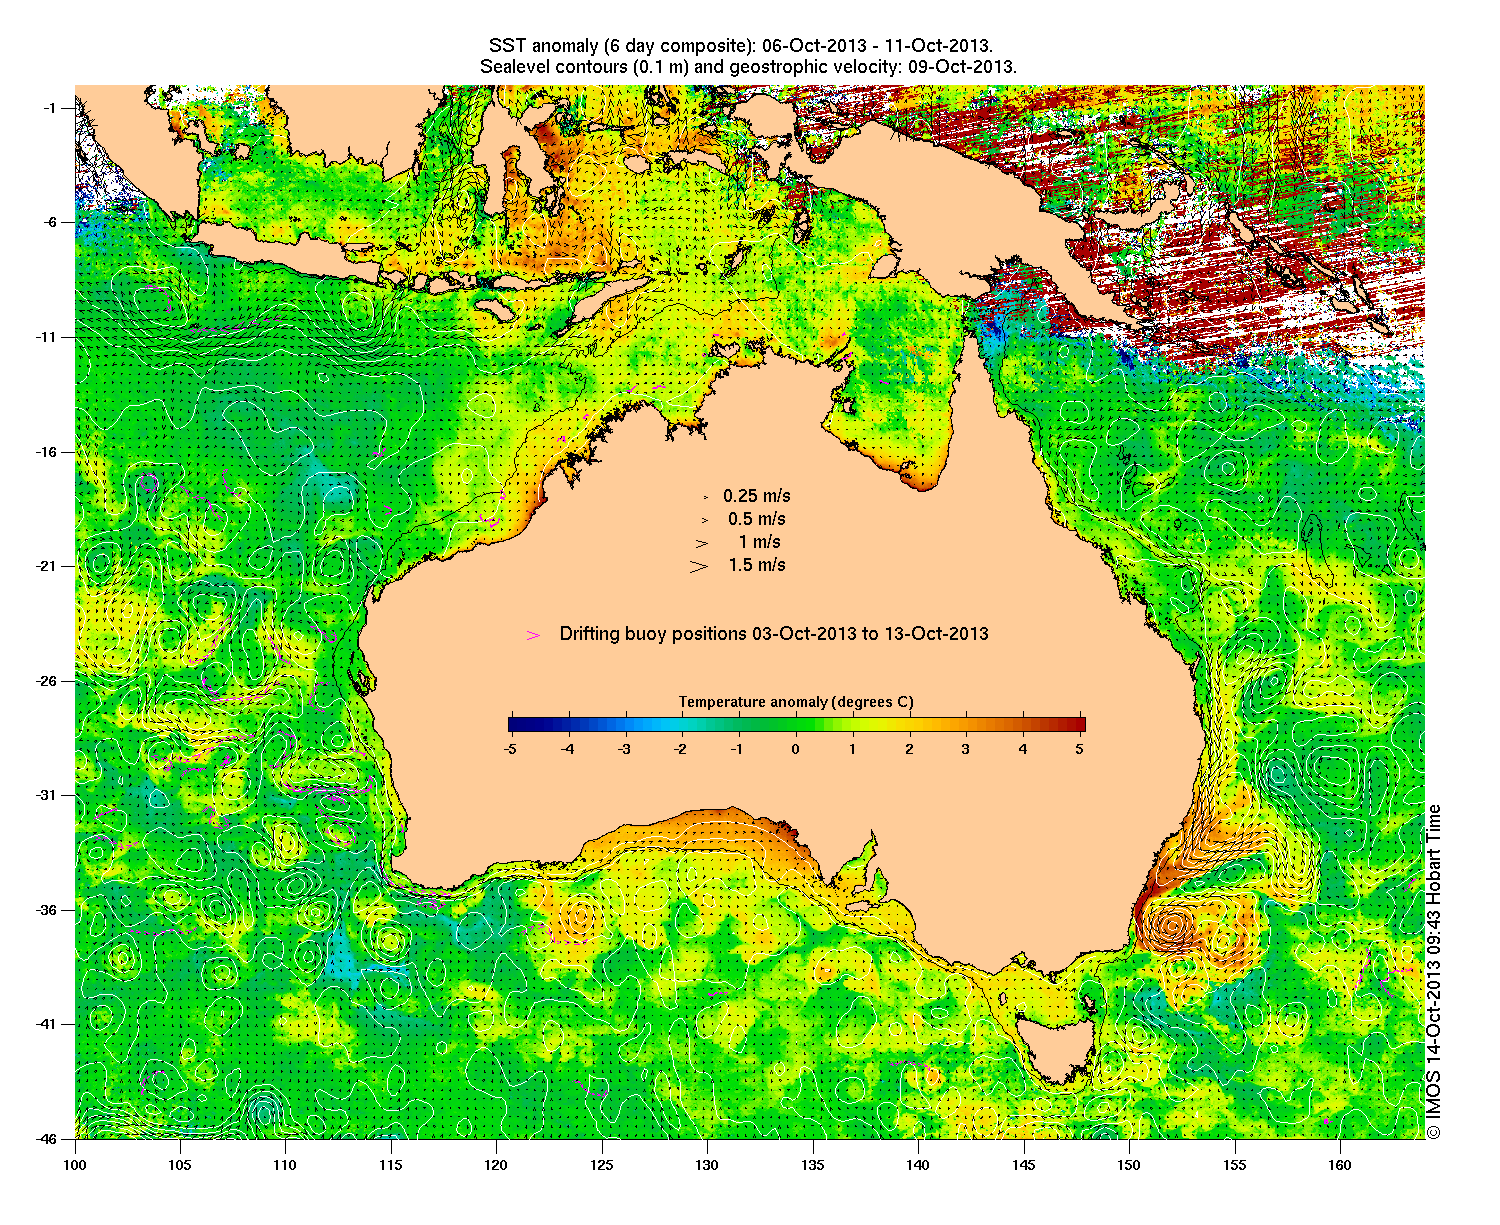Click the dark red end of the colorbar
Image resolution: width=1500 pixels, height=1225 pixels.
[1079, 725]
